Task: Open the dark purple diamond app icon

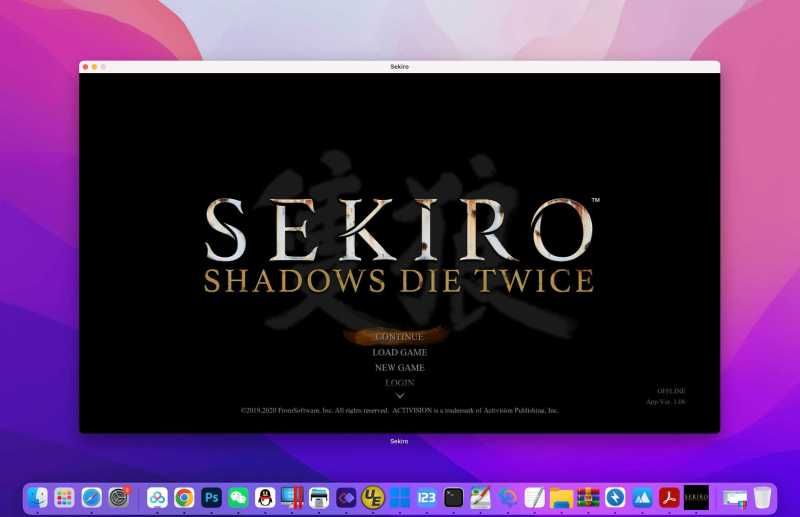Action: click(x=346, y=498)
